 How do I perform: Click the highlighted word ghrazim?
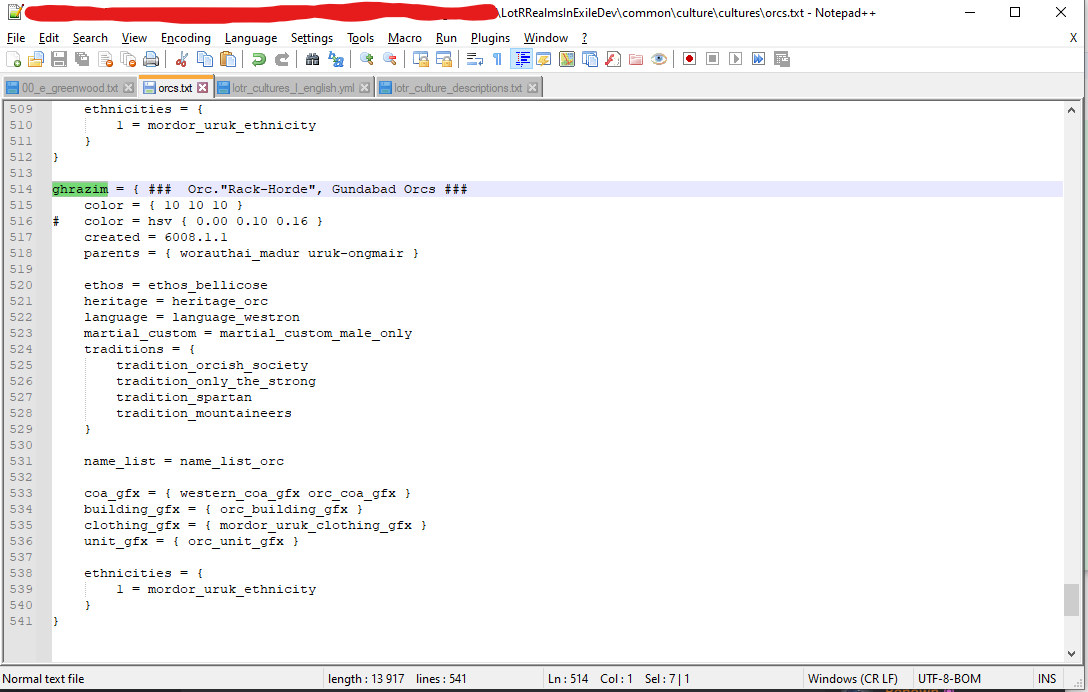(80, 189)
